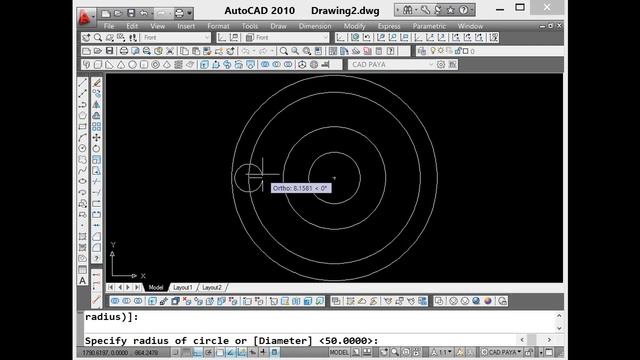Select the Rectangle draw tool
640x360 pixels.
(82, 127)
